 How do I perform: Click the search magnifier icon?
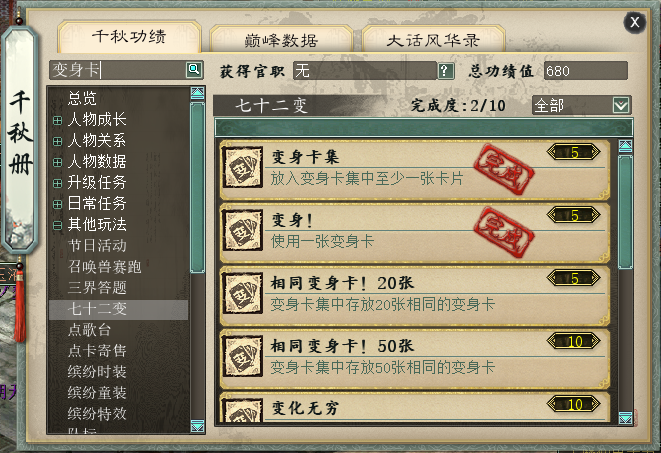coord(194,69)
